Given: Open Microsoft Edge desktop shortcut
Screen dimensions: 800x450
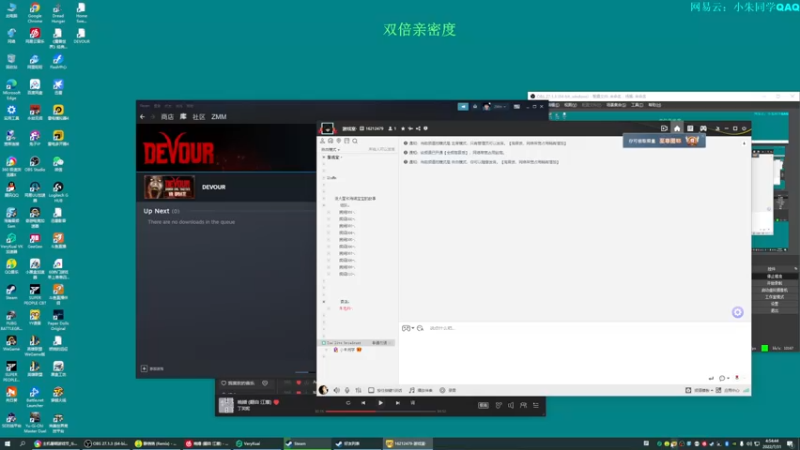Looking at the screenshot, I should [x=11, y=89].
